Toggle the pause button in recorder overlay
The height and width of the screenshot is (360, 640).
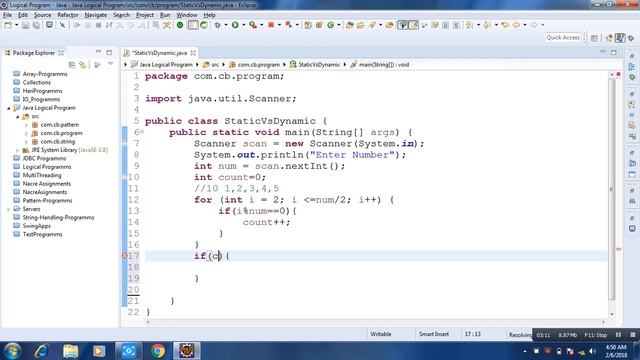pyautogui.click(x=619, y=335)
